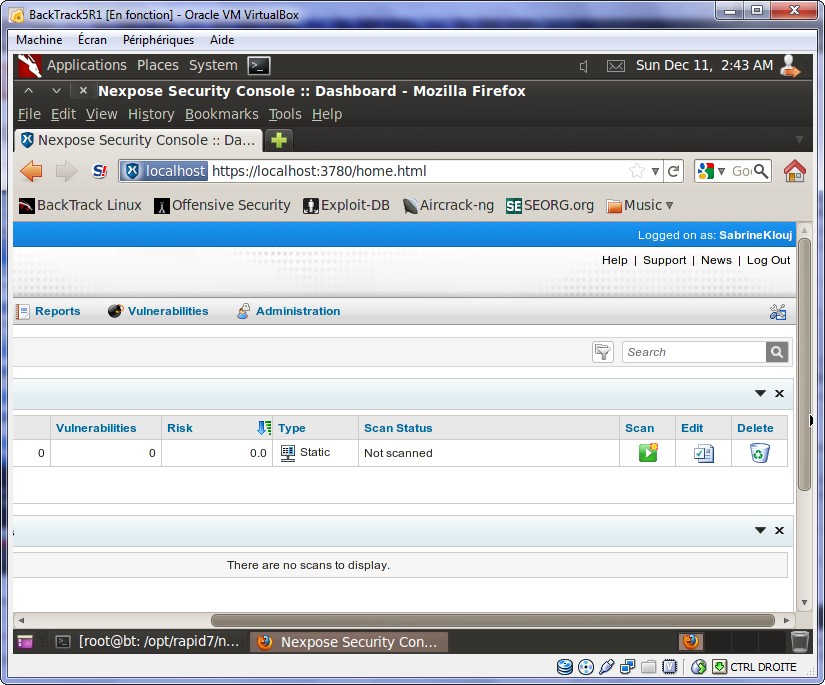Edit the Static site using edit icon
825x685 pixels.
pos(703,453)
